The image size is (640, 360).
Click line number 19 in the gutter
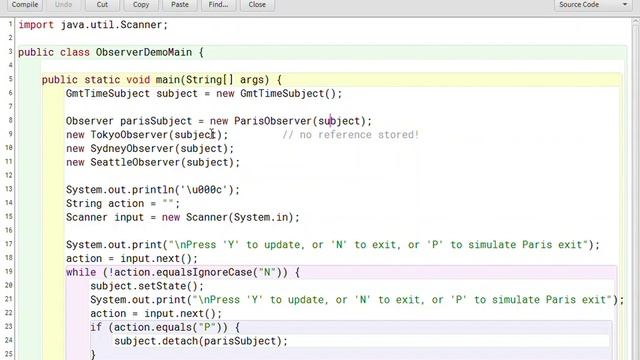click(x=9, y=271)
